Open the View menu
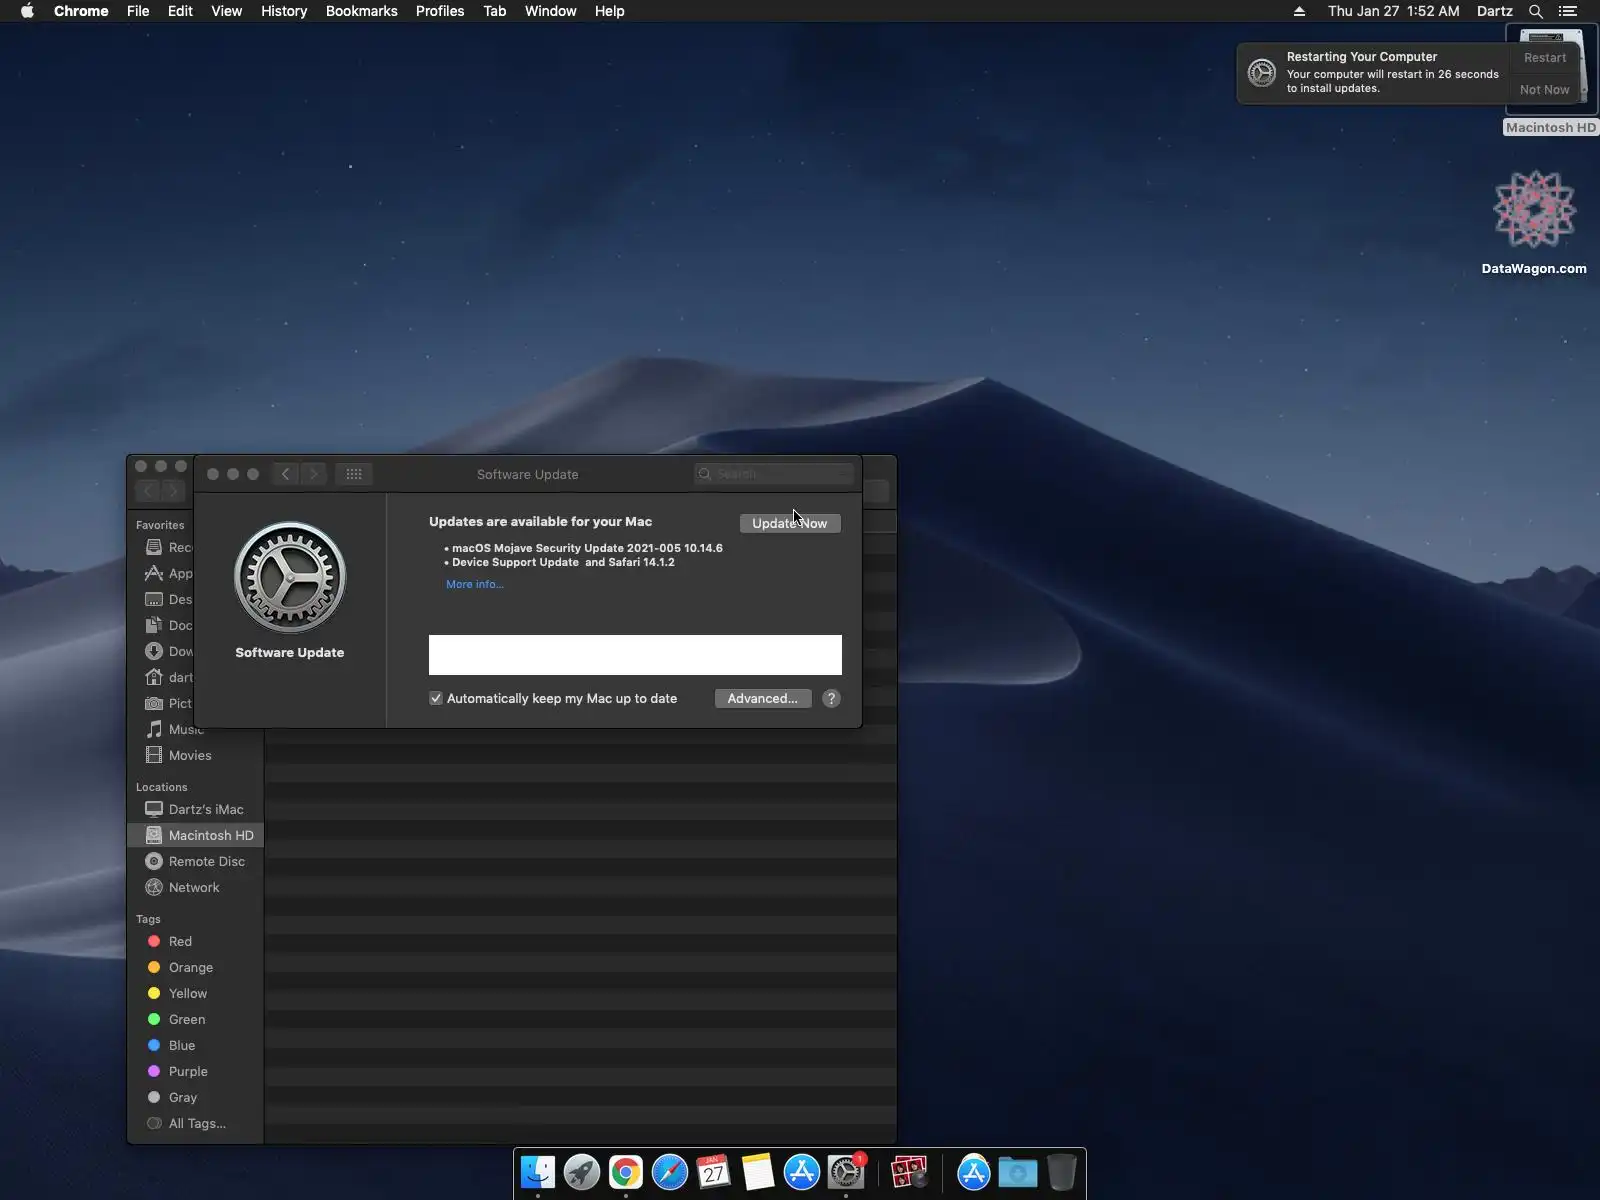 tap(226, 11)
